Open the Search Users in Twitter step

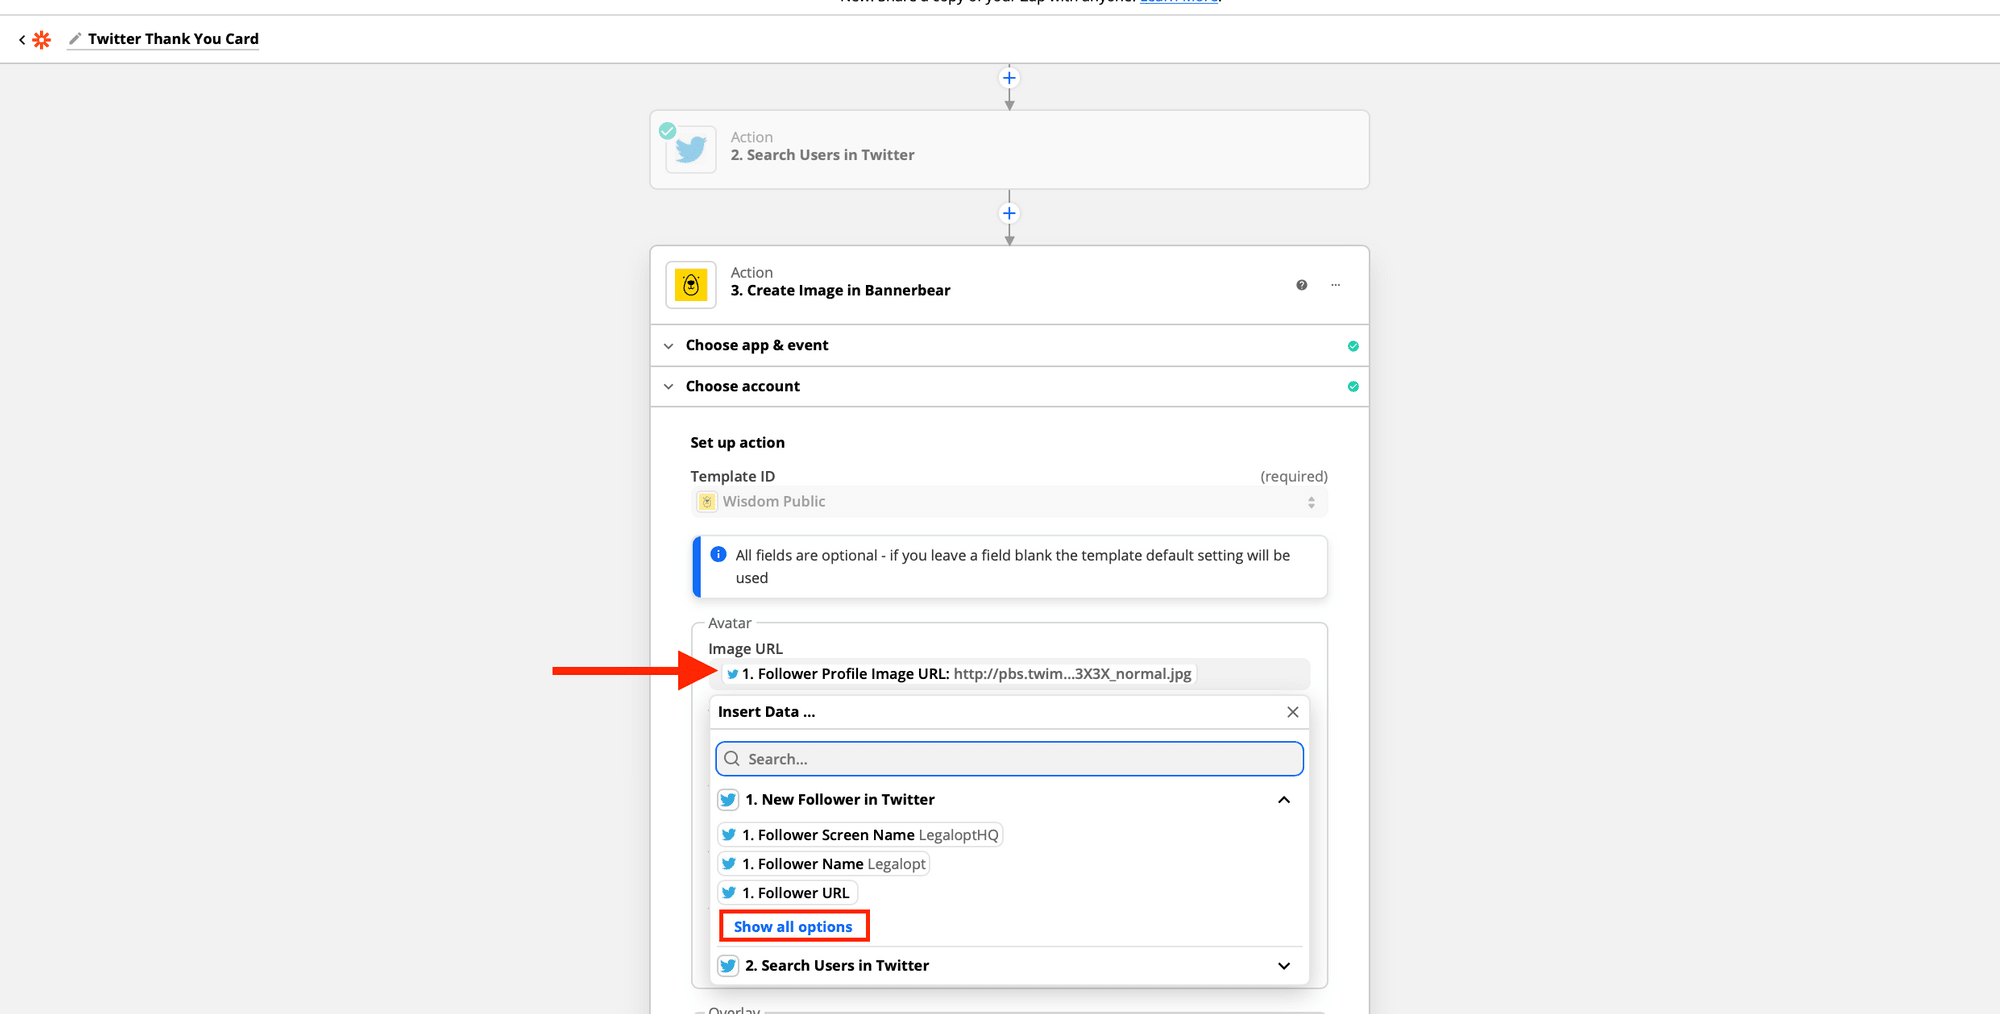click(1009, 150)
